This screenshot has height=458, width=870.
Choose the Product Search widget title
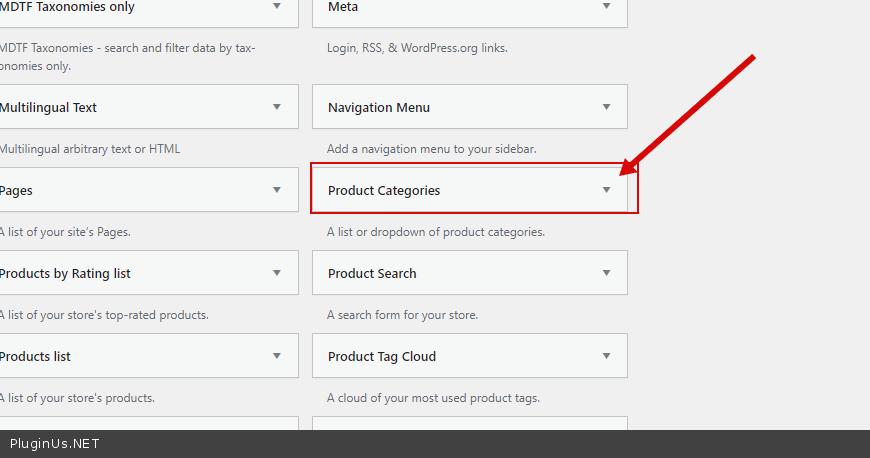coord(372,273)
